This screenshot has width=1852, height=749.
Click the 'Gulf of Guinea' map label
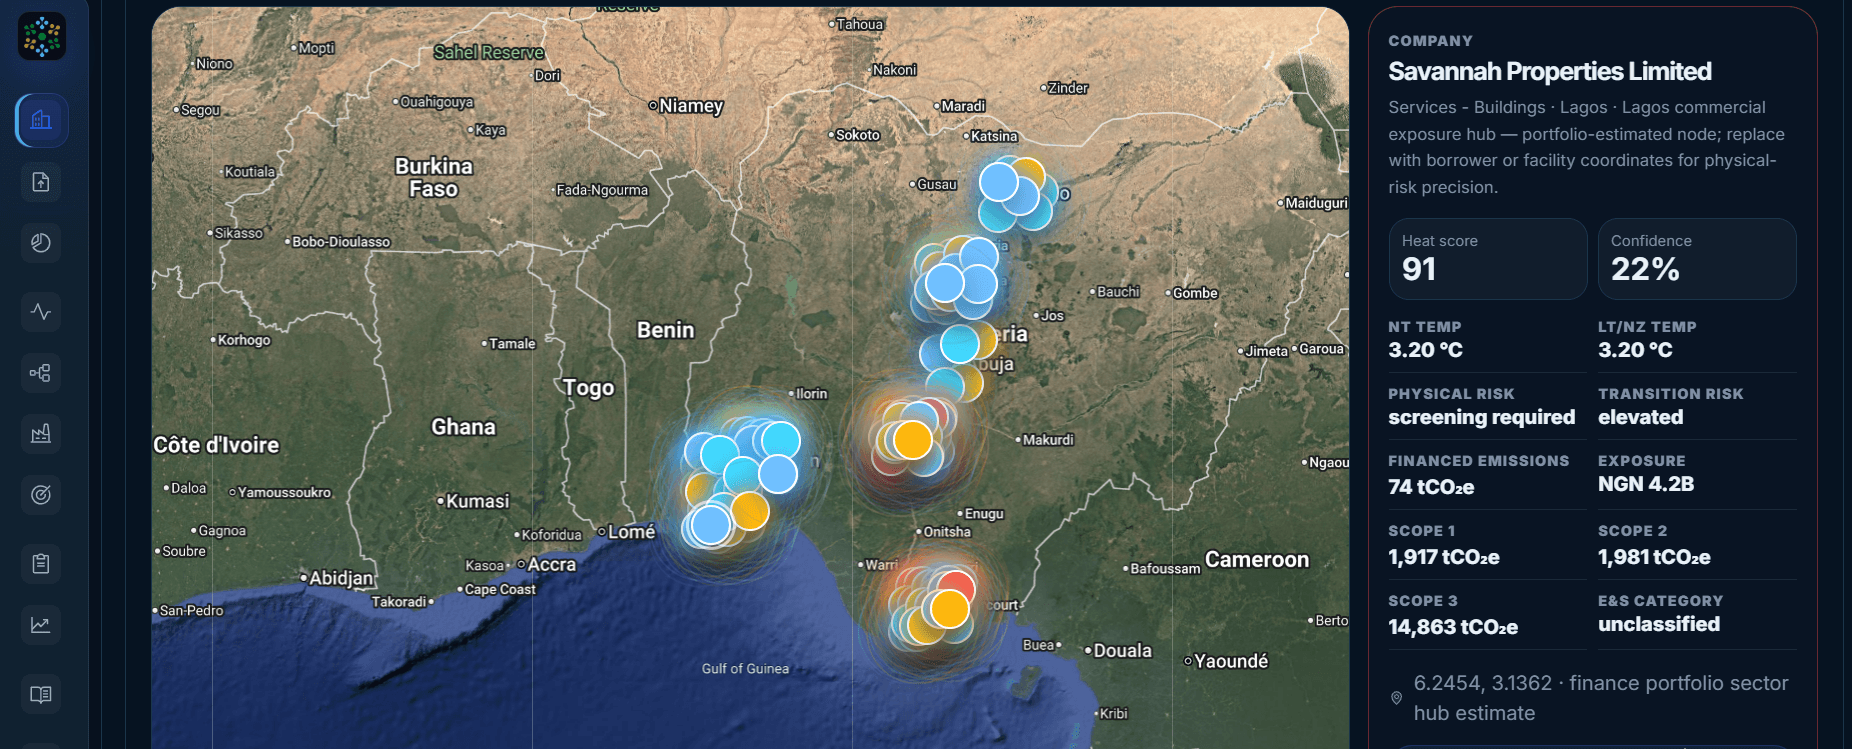(745, 669)
